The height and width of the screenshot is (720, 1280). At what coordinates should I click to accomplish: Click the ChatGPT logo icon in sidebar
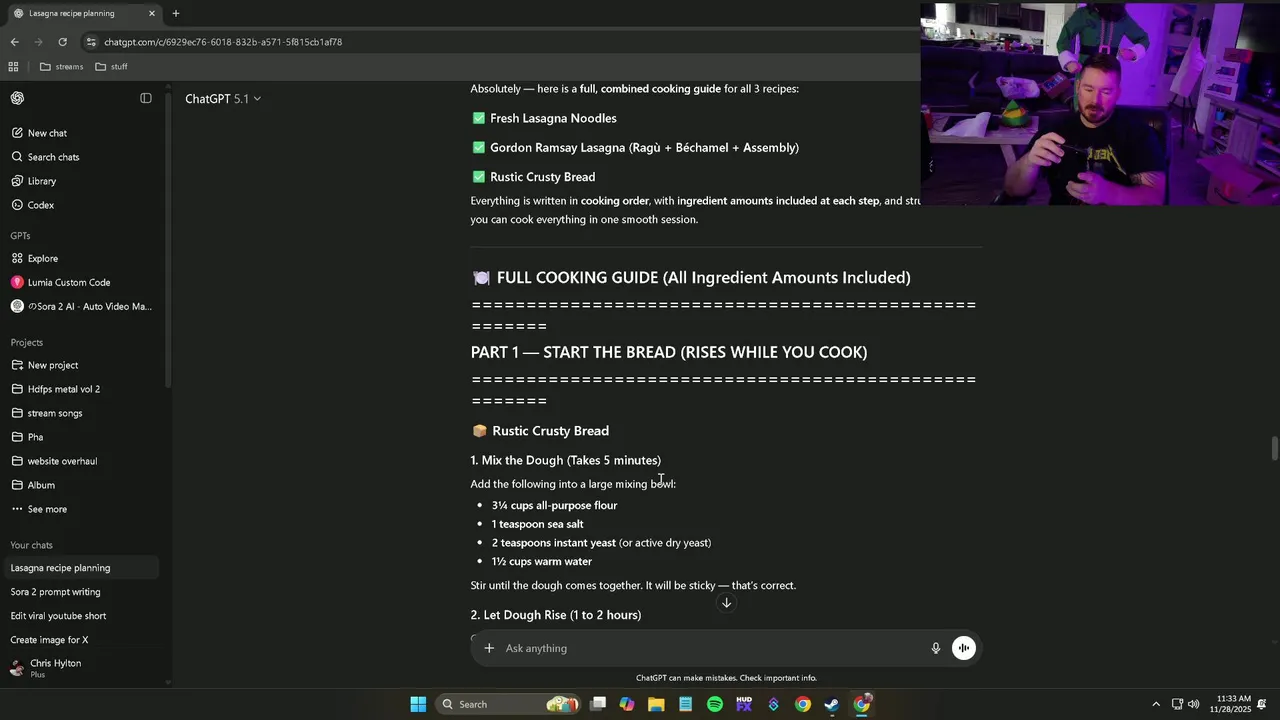pos(17,98)
